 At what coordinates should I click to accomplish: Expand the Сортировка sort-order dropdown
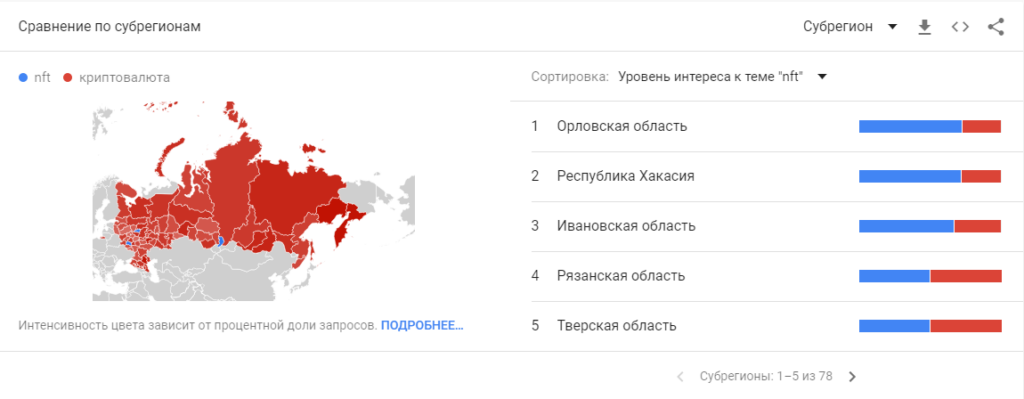click(722, 77)
